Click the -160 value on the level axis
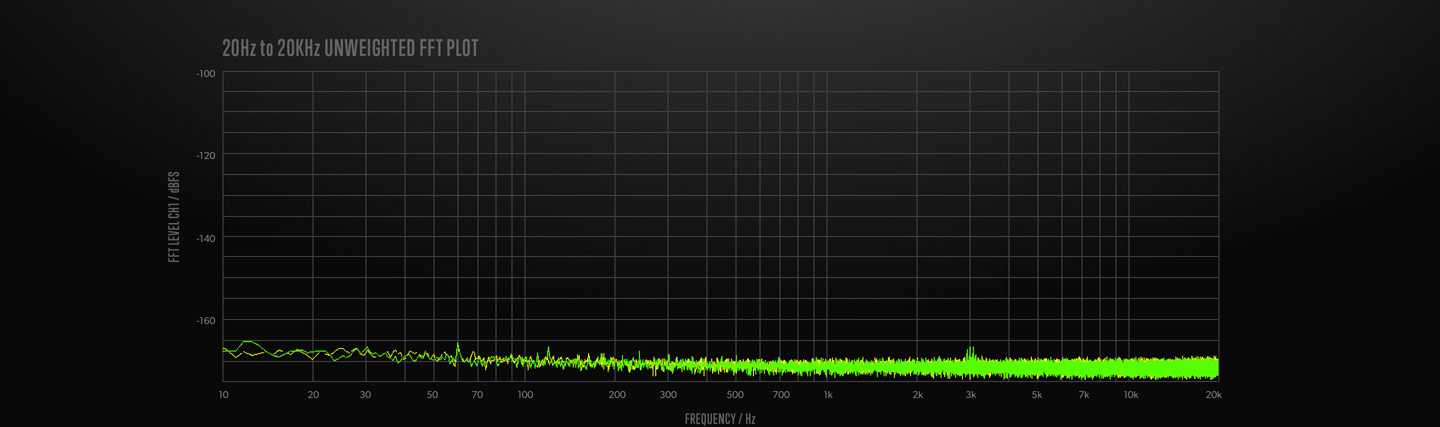Image resolution: width=1440 pixels, height=427 pixels. (206, 320)
